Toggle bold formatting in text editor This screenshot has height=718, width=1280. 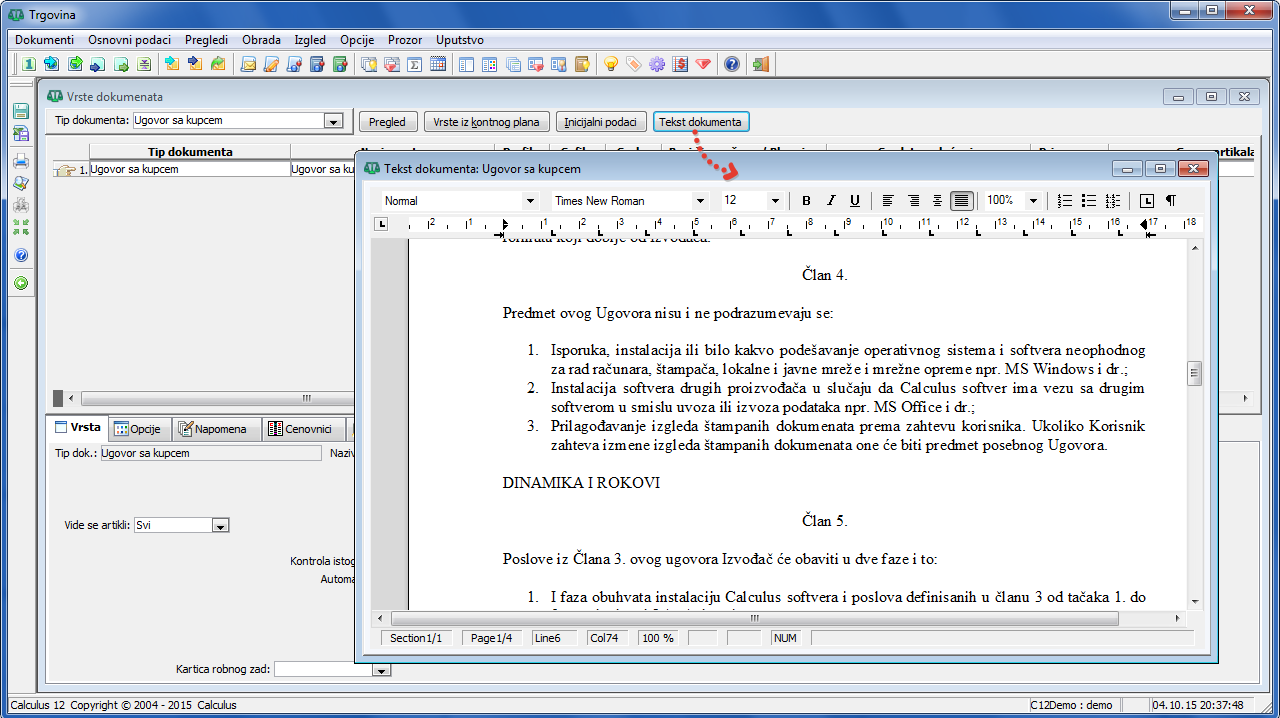pyautogui.click(x=806, y=201)
